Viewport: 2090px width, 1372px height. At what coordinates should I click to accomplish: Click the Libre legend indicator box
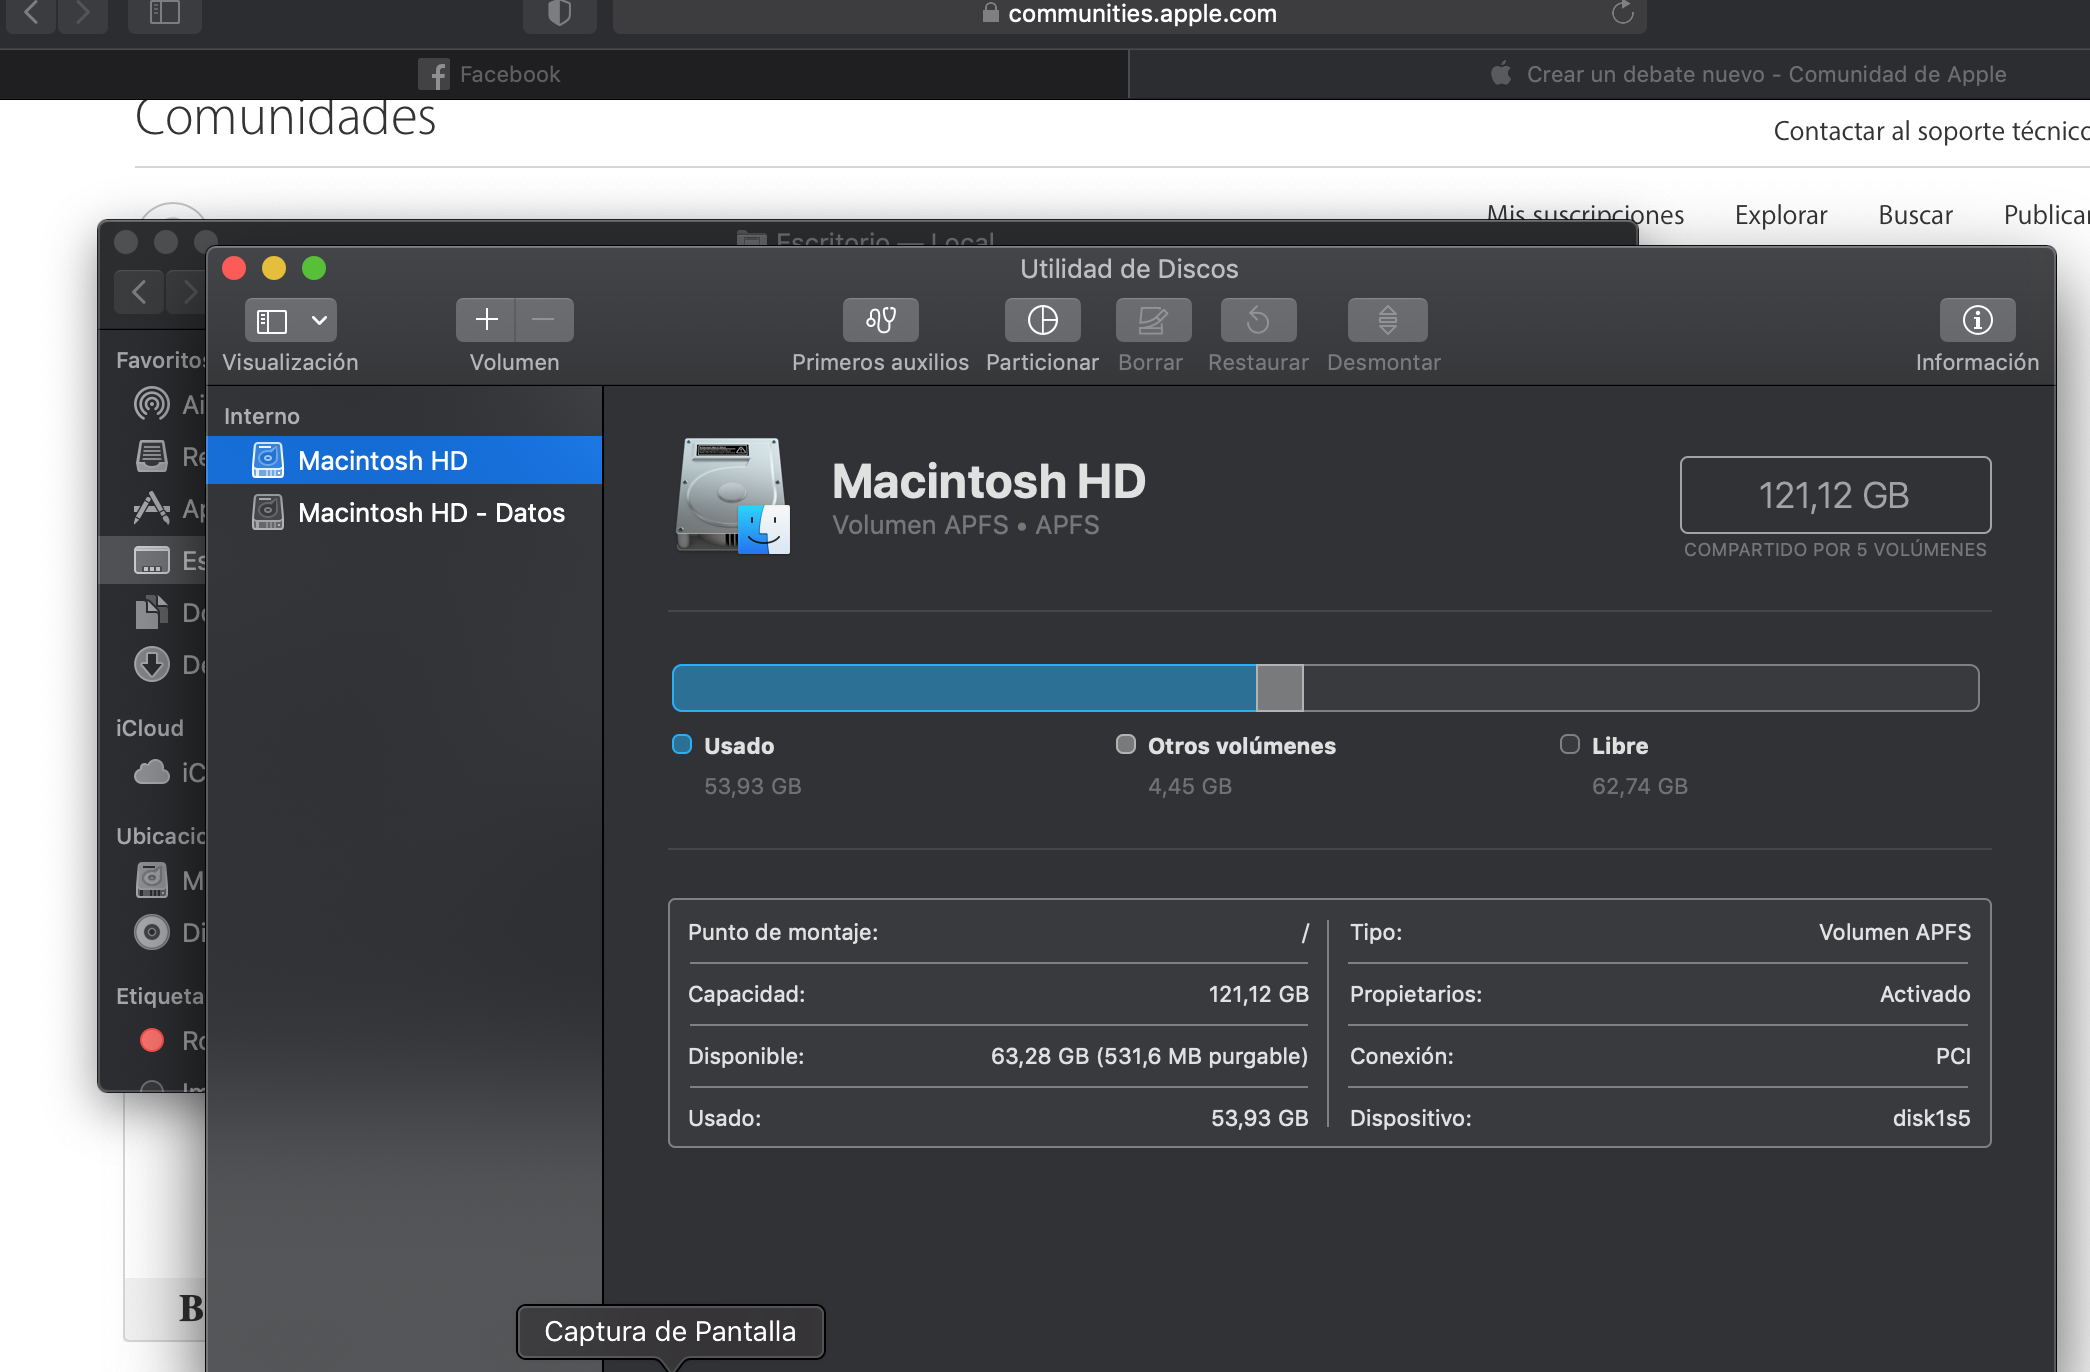[1570, 744]
